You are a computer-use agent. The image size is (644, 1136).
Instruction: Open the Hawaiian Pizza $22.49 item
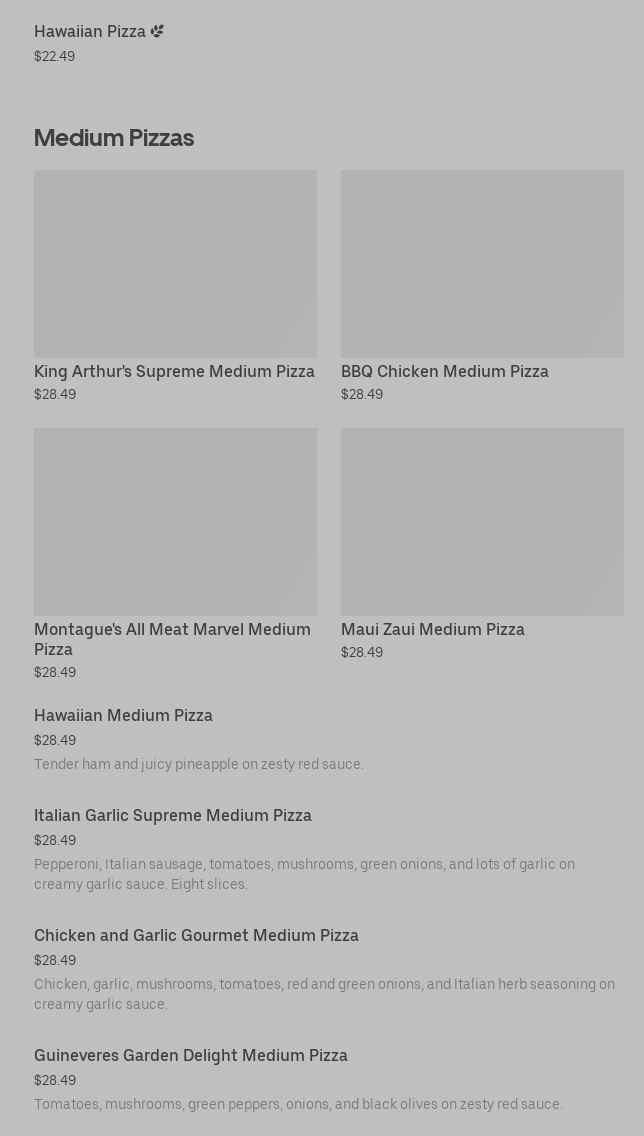tap(90, 32)
